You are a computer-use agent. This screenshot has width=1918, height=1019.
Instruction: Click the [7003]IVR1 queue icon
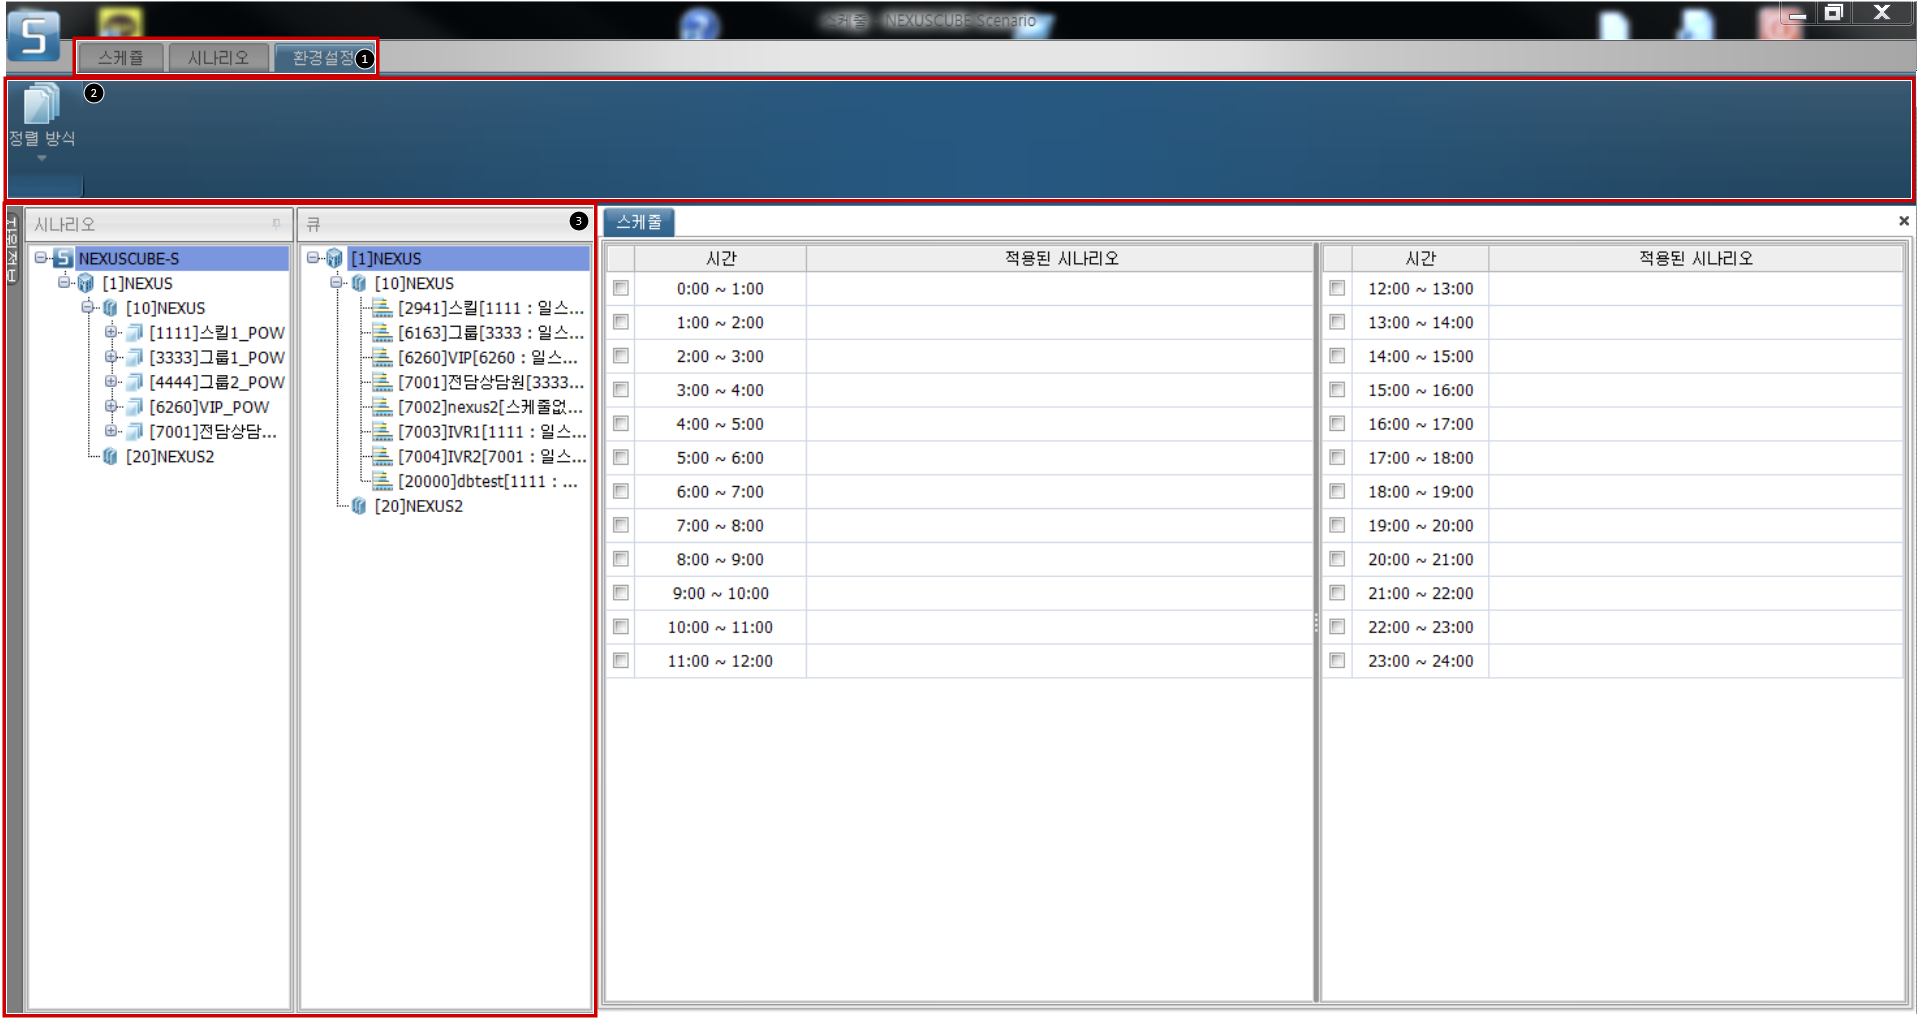coord(382,431)
